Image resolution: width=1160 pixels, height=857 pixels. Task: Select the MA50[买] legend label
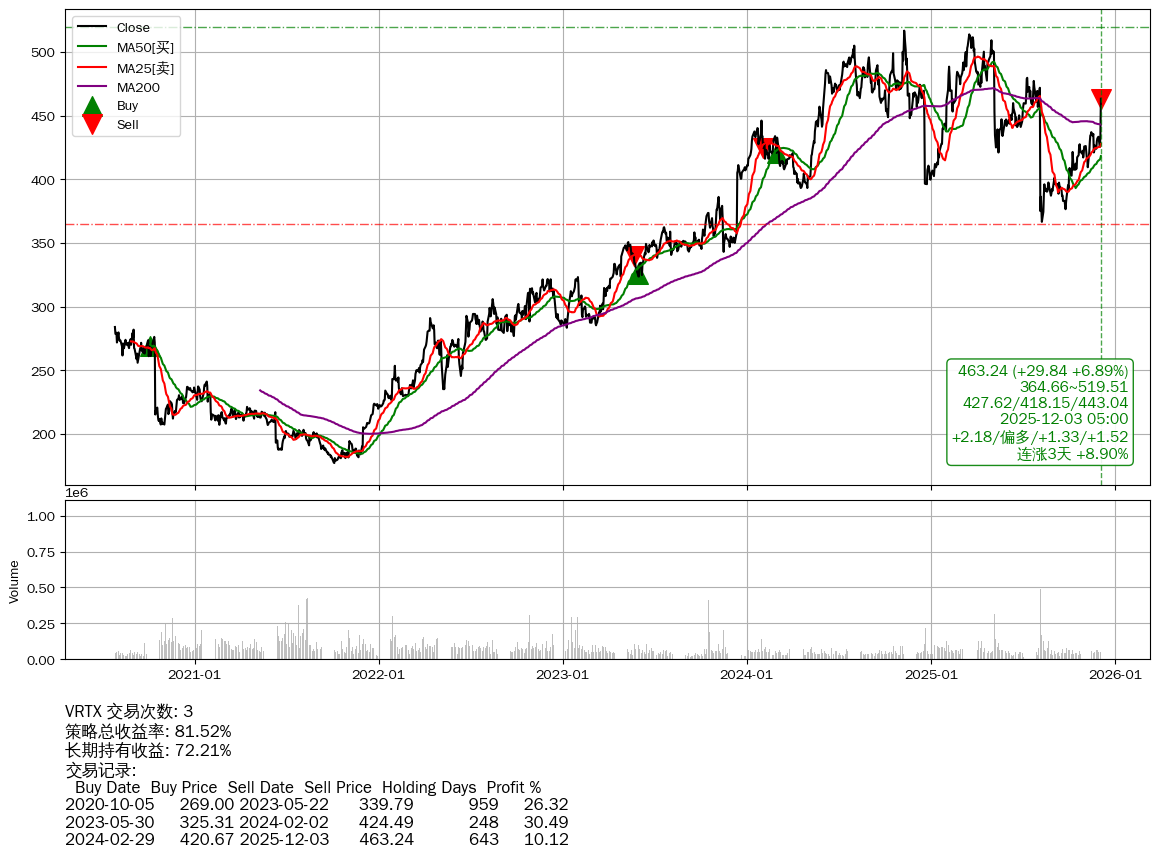coord(145,48)
